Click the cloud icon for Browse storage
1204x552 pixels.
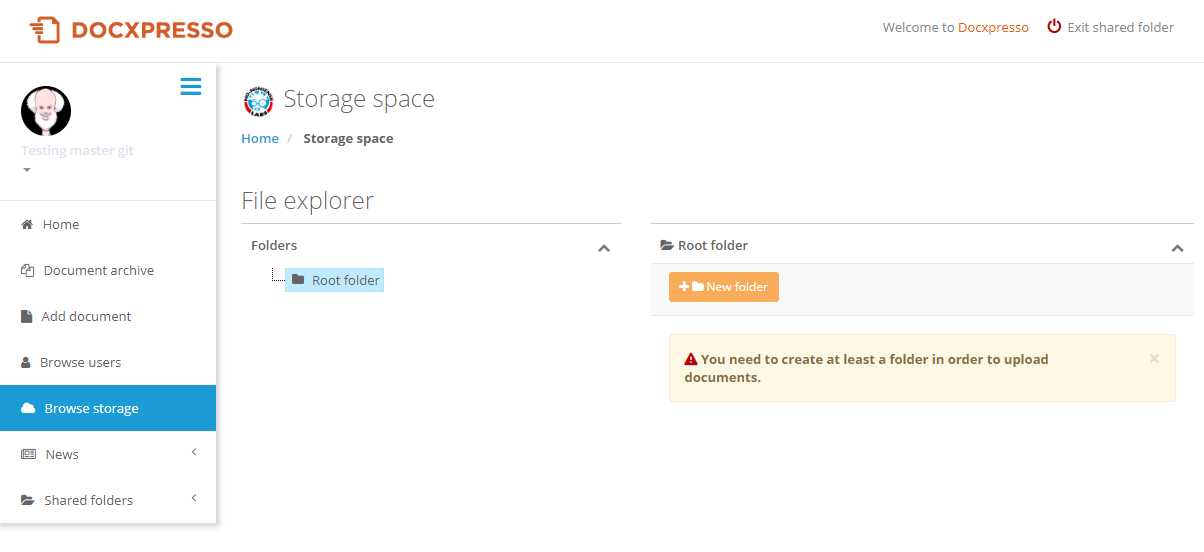click(28, 408)
